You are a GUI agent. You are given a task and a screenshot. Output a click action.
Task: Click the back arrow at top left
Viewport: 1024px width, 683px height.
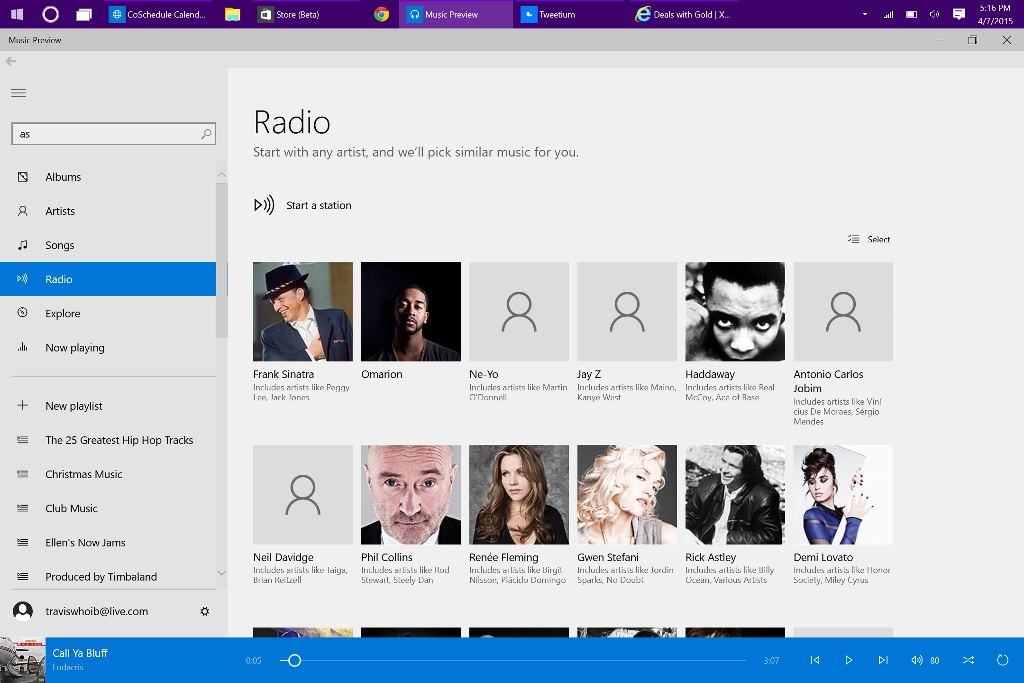pos(11,61)
